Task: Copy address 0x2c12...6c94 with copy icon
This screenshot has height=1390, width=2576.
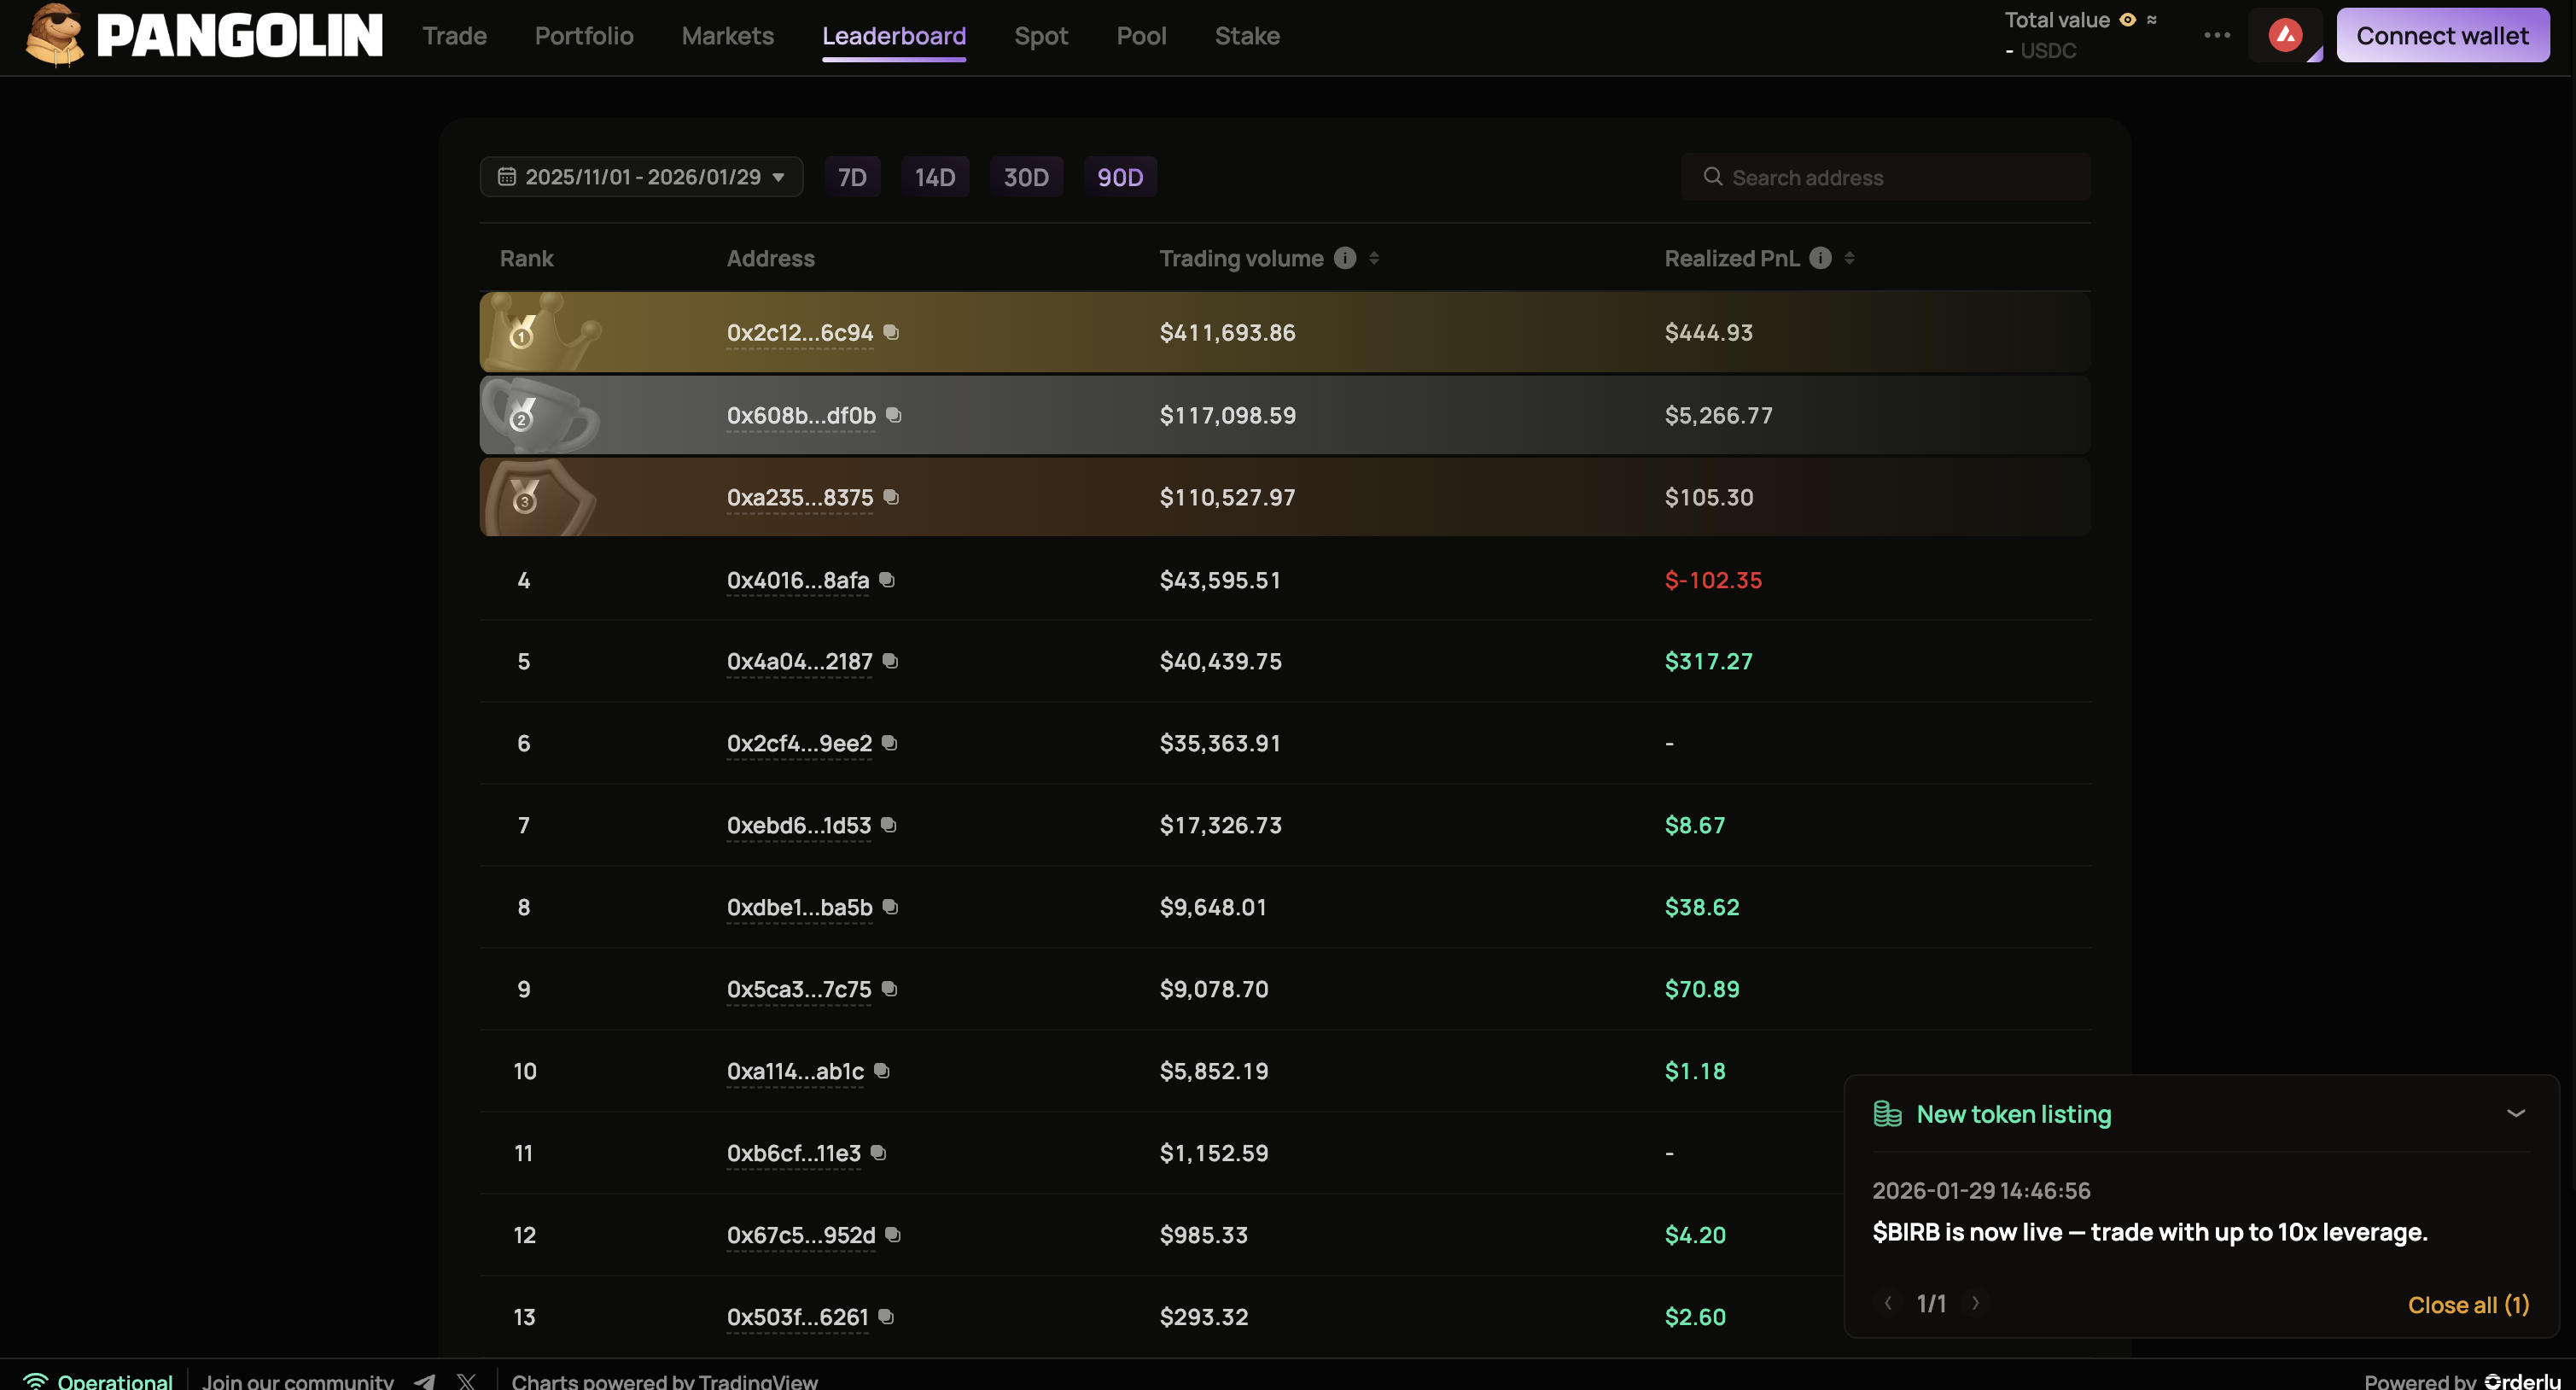Action: [x=891, y=332]
